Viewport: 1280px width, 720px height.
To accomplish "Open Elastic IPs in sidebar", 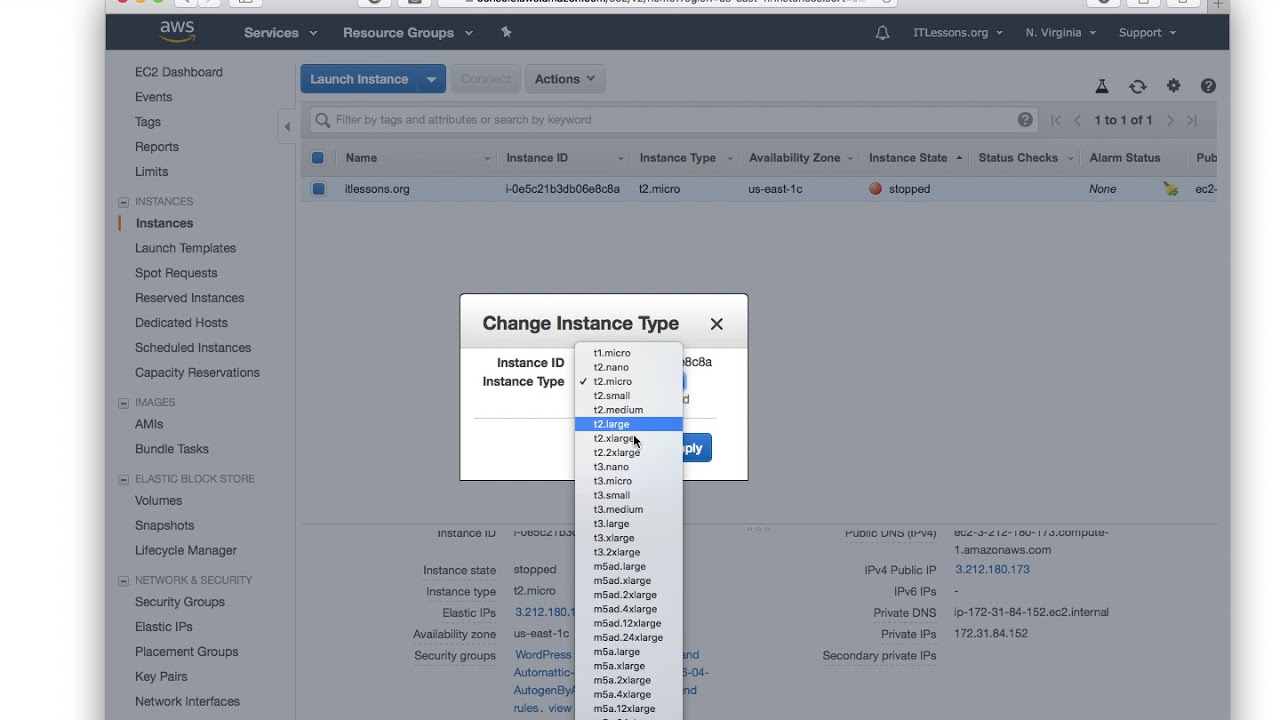I will pyautogui.click(x=164, y=627).
